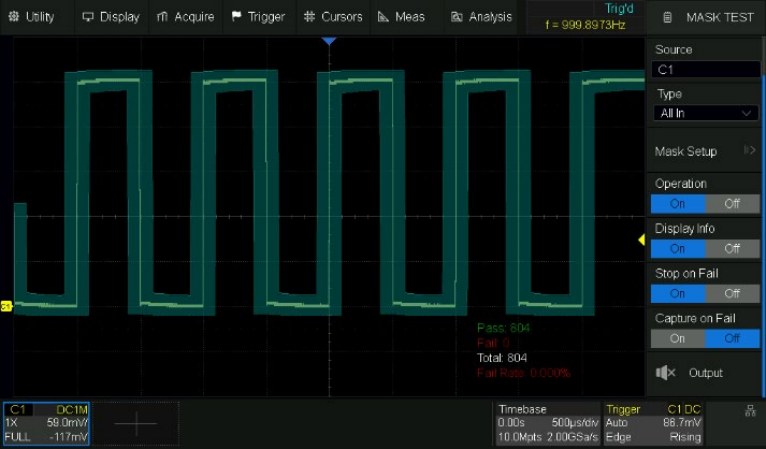The image size is (766, 449).
Task: Click the -117mV offset value
Action: (x=69, y=437)
